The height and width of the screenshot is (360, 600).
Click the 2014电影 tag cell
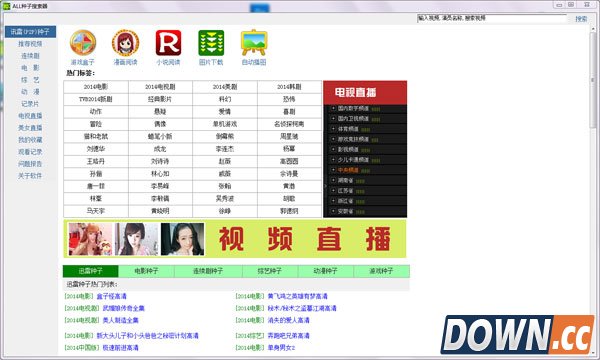[96, 87]
